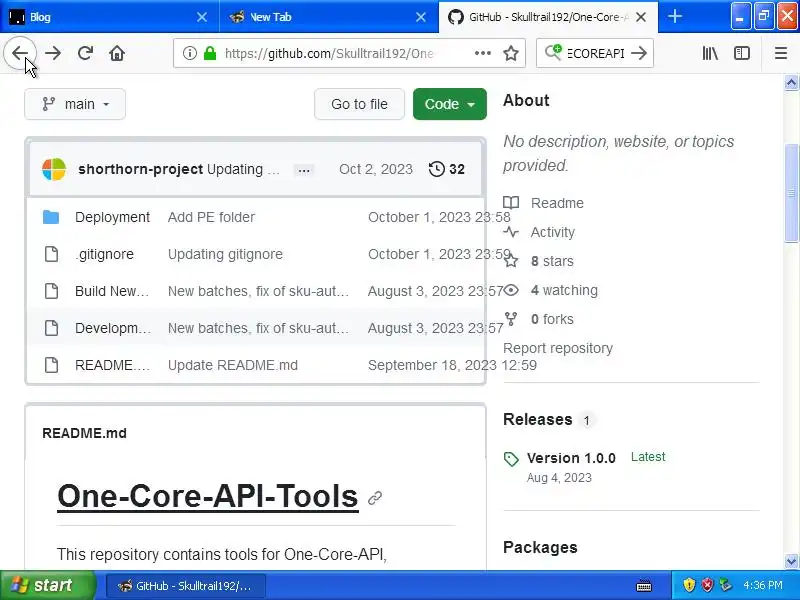Screen dimensions: 800x600
Task: Open the .gitignore file
Action: click(x=104, y=254)
